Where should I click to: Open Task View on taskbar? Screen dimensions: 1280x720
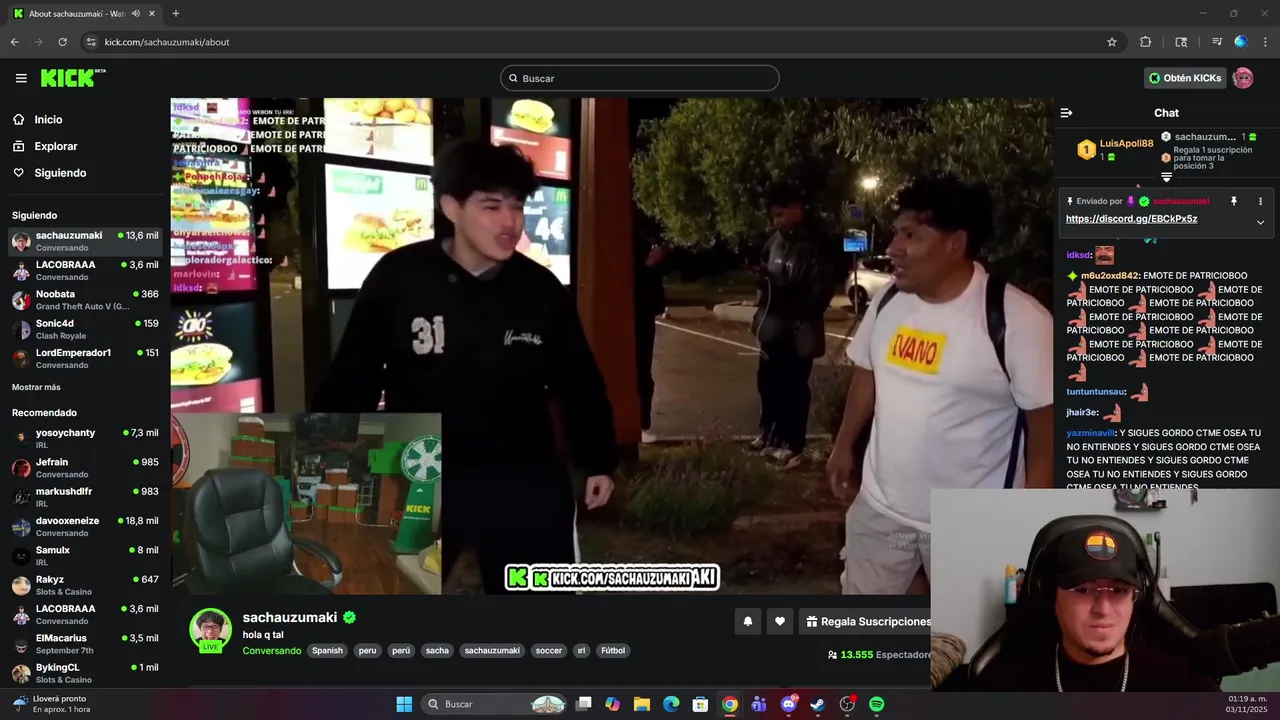click(584, 704)
